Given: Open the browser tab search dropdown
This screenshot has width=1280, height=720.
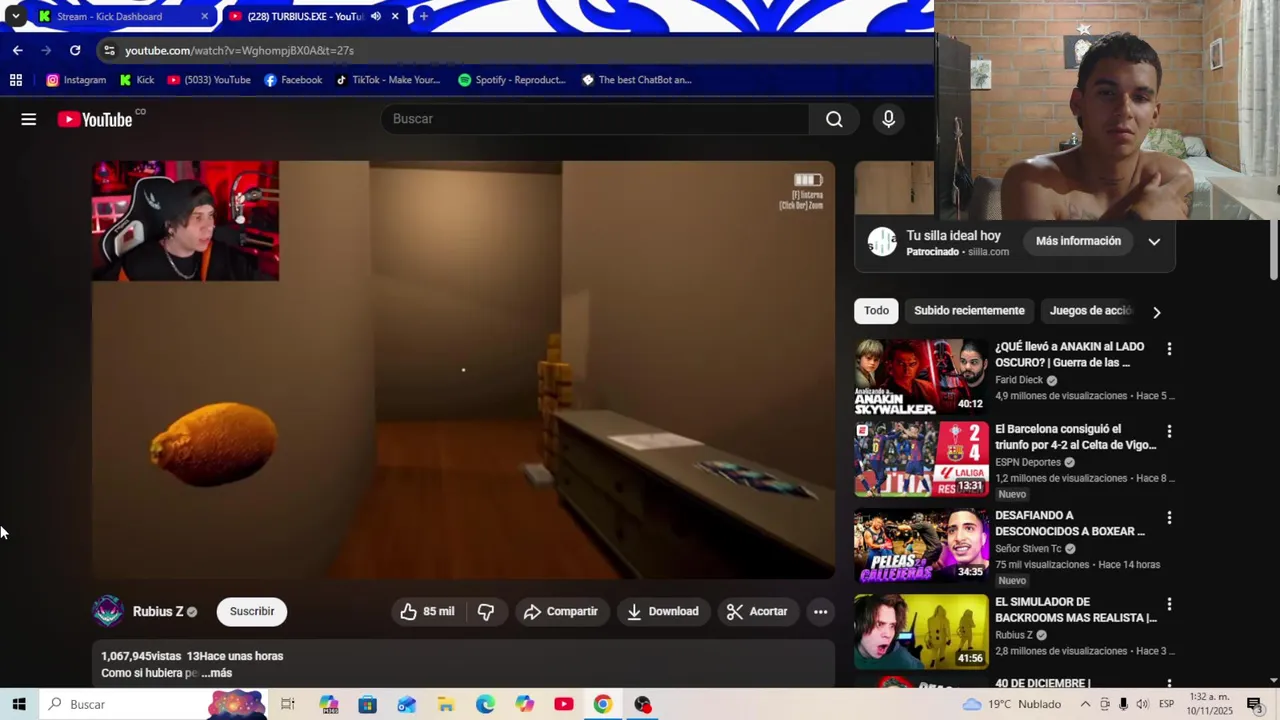Looking at the screenshot, I should click(x=15, y=16).
